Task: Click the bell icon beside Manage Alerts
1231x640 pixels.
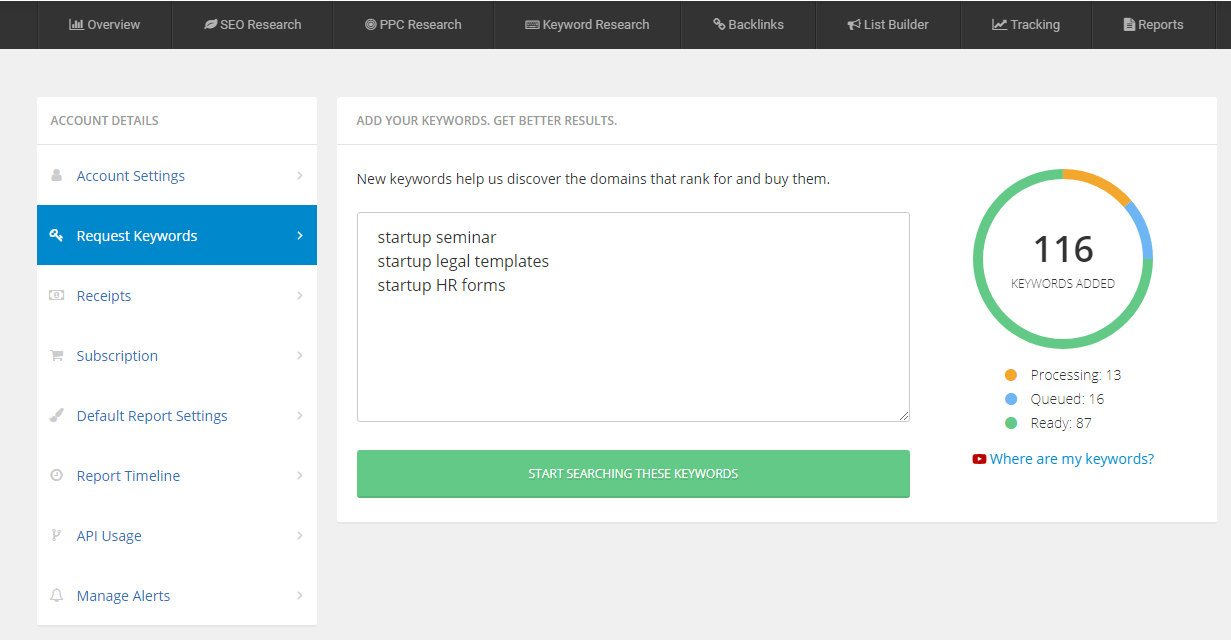Action: point(56,595)
